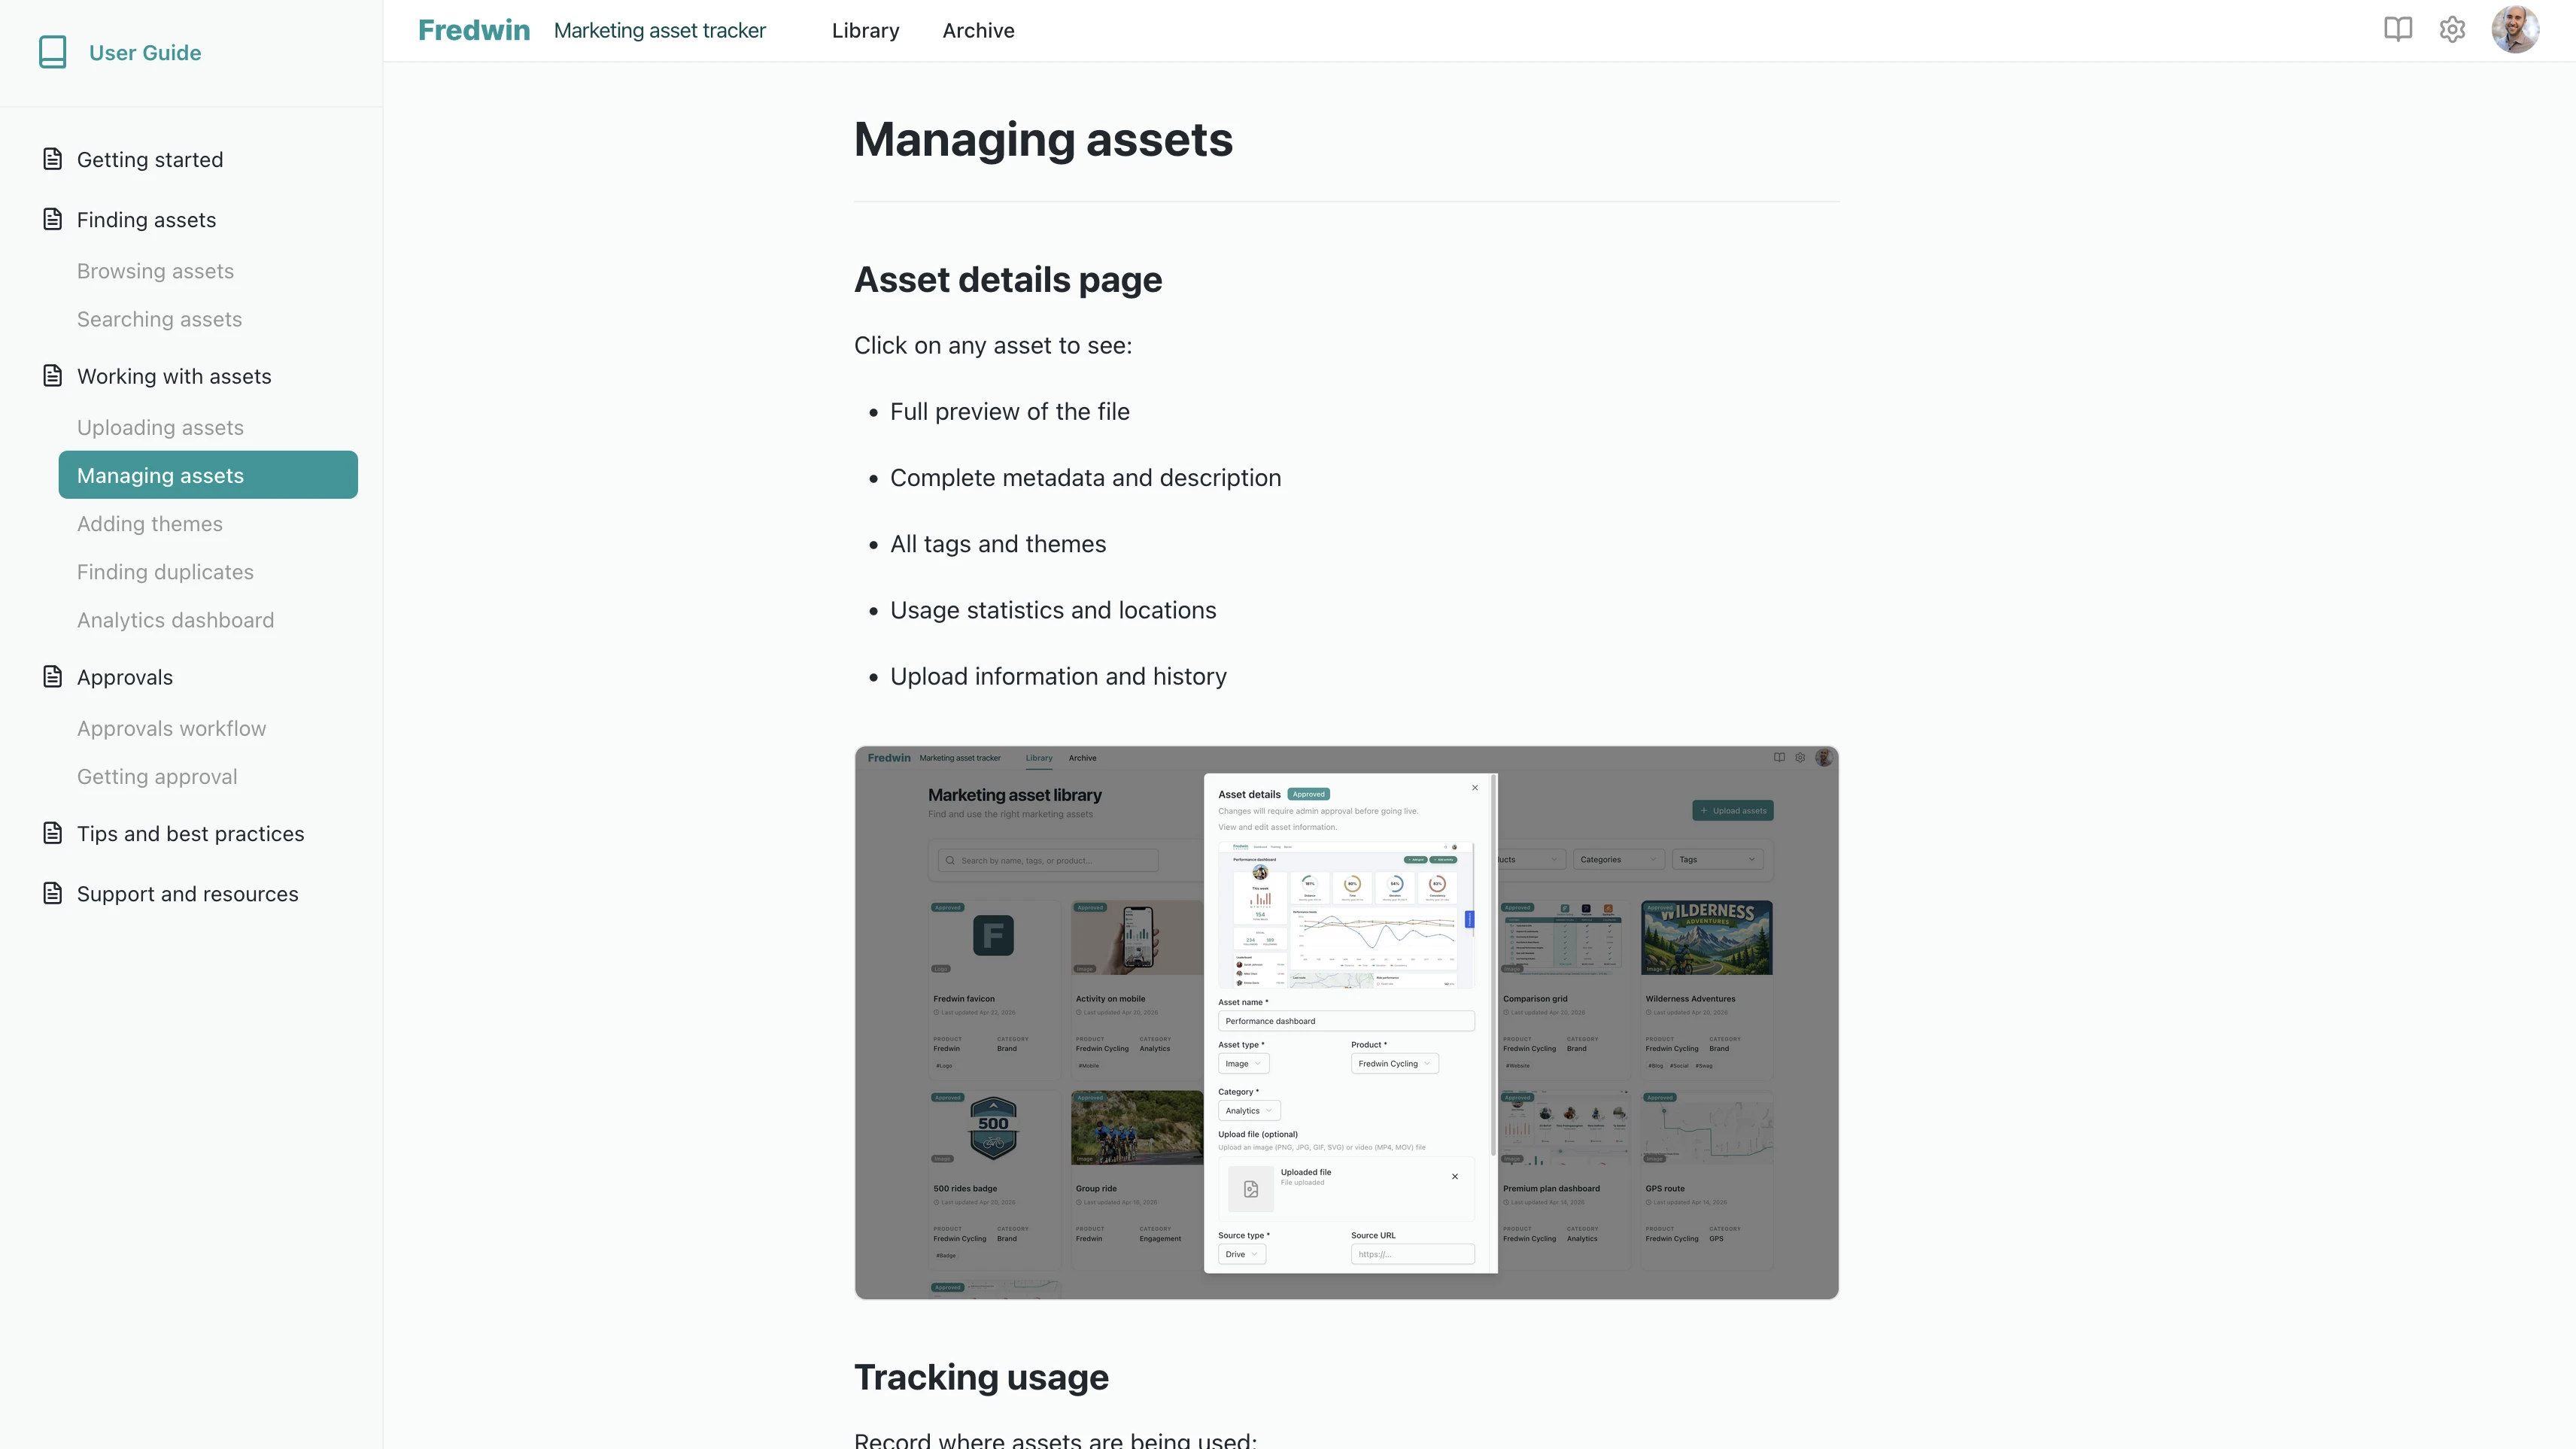
Task: Open settings with the gear icon
Action: coord(2452,29)
